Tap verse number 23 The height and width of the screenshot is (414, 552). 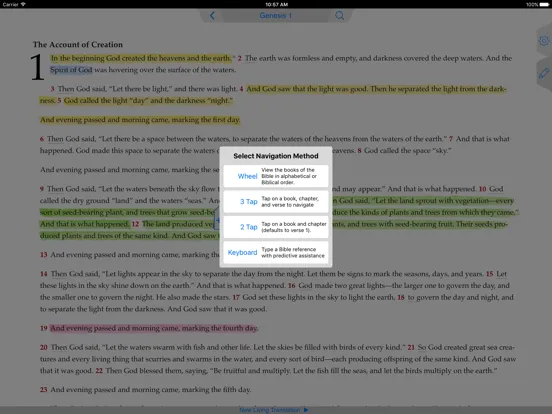point(44,390)
